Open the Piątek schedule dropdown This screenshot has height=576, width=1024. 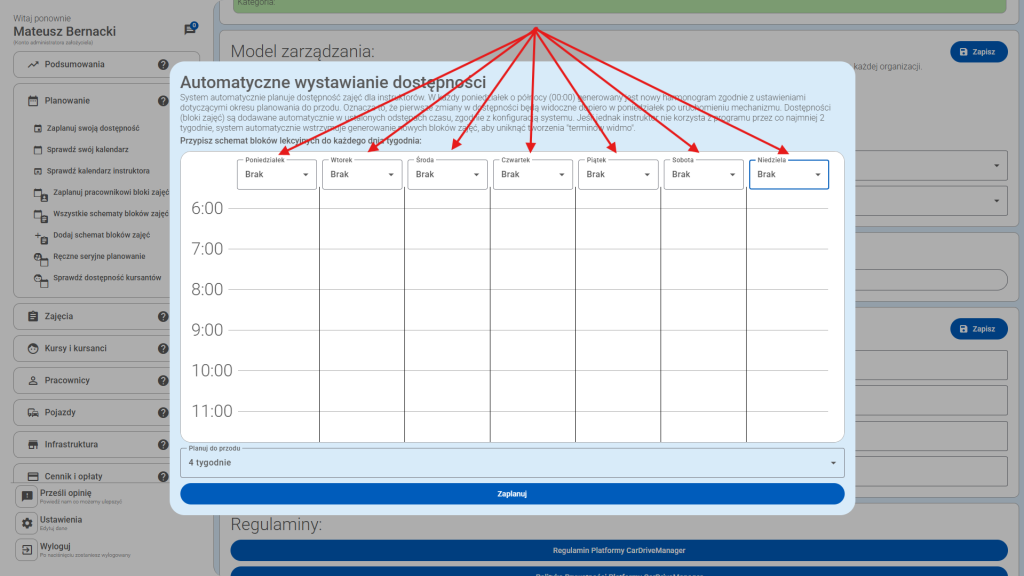coord(618,175)
